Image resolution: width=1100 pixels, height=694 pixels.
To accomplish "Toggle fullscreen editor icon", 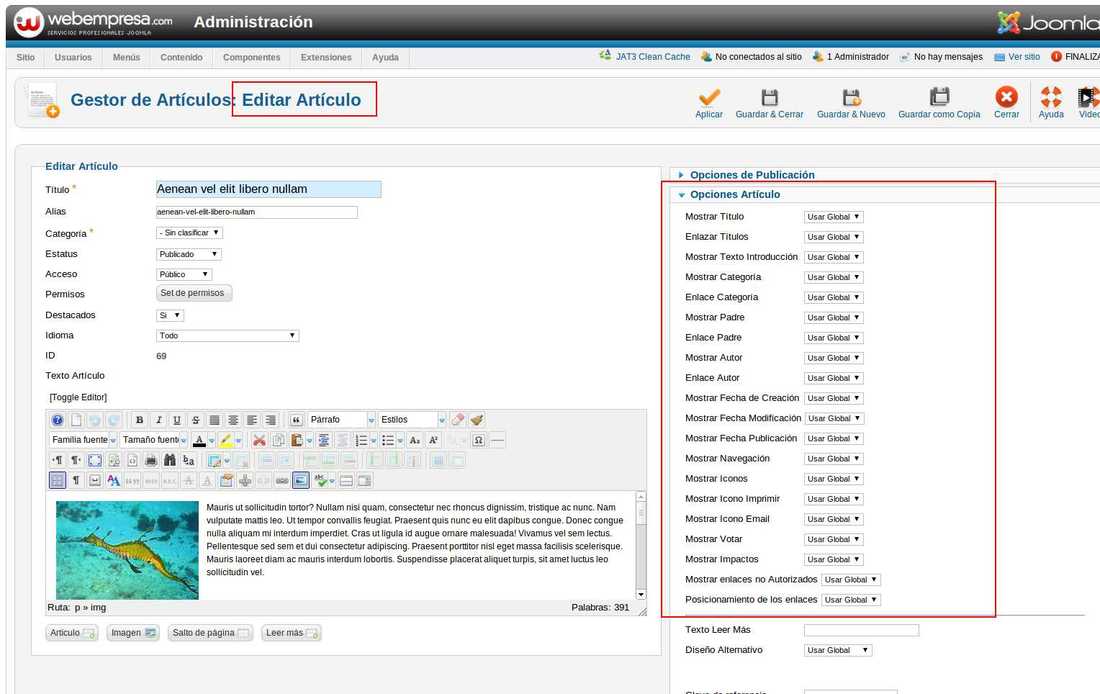I will [95, 460].
